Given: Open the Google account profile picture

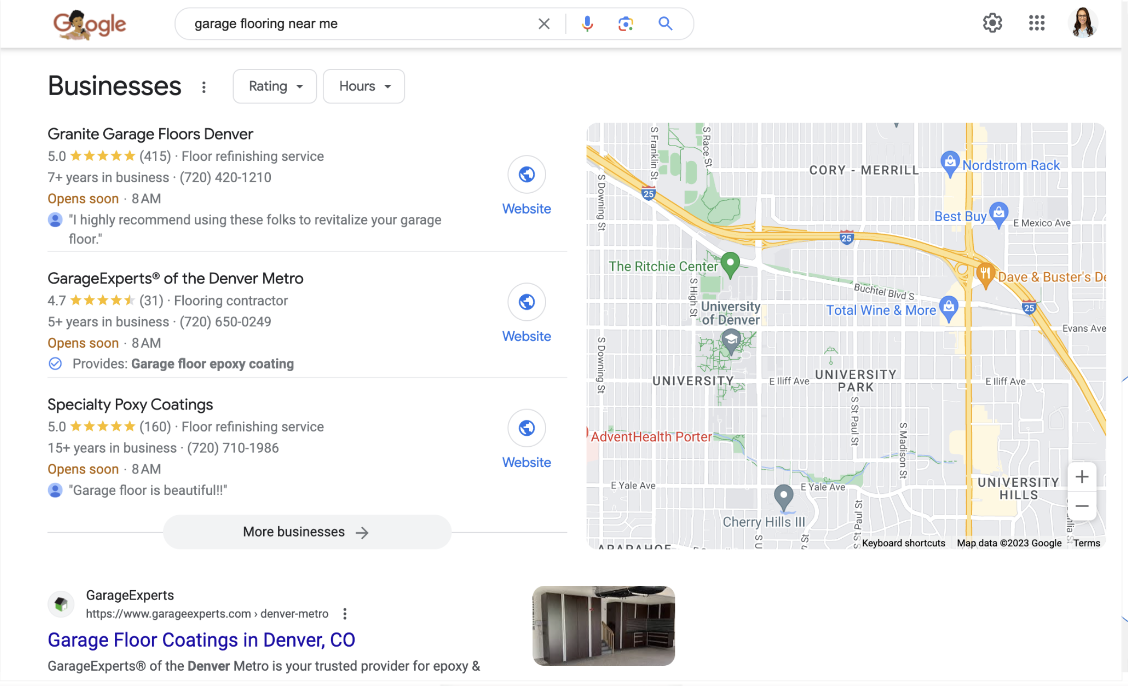Looking at the screenshot, I should (x=1083, y=23).
